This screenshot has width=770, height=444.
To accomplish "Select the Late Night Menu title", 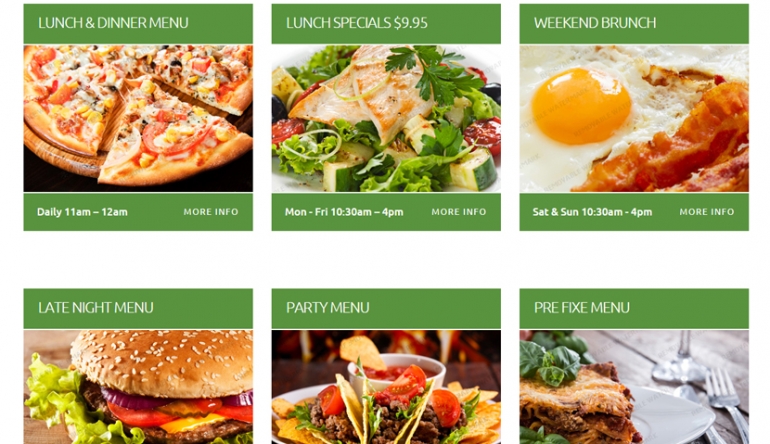I will [96, 307].
